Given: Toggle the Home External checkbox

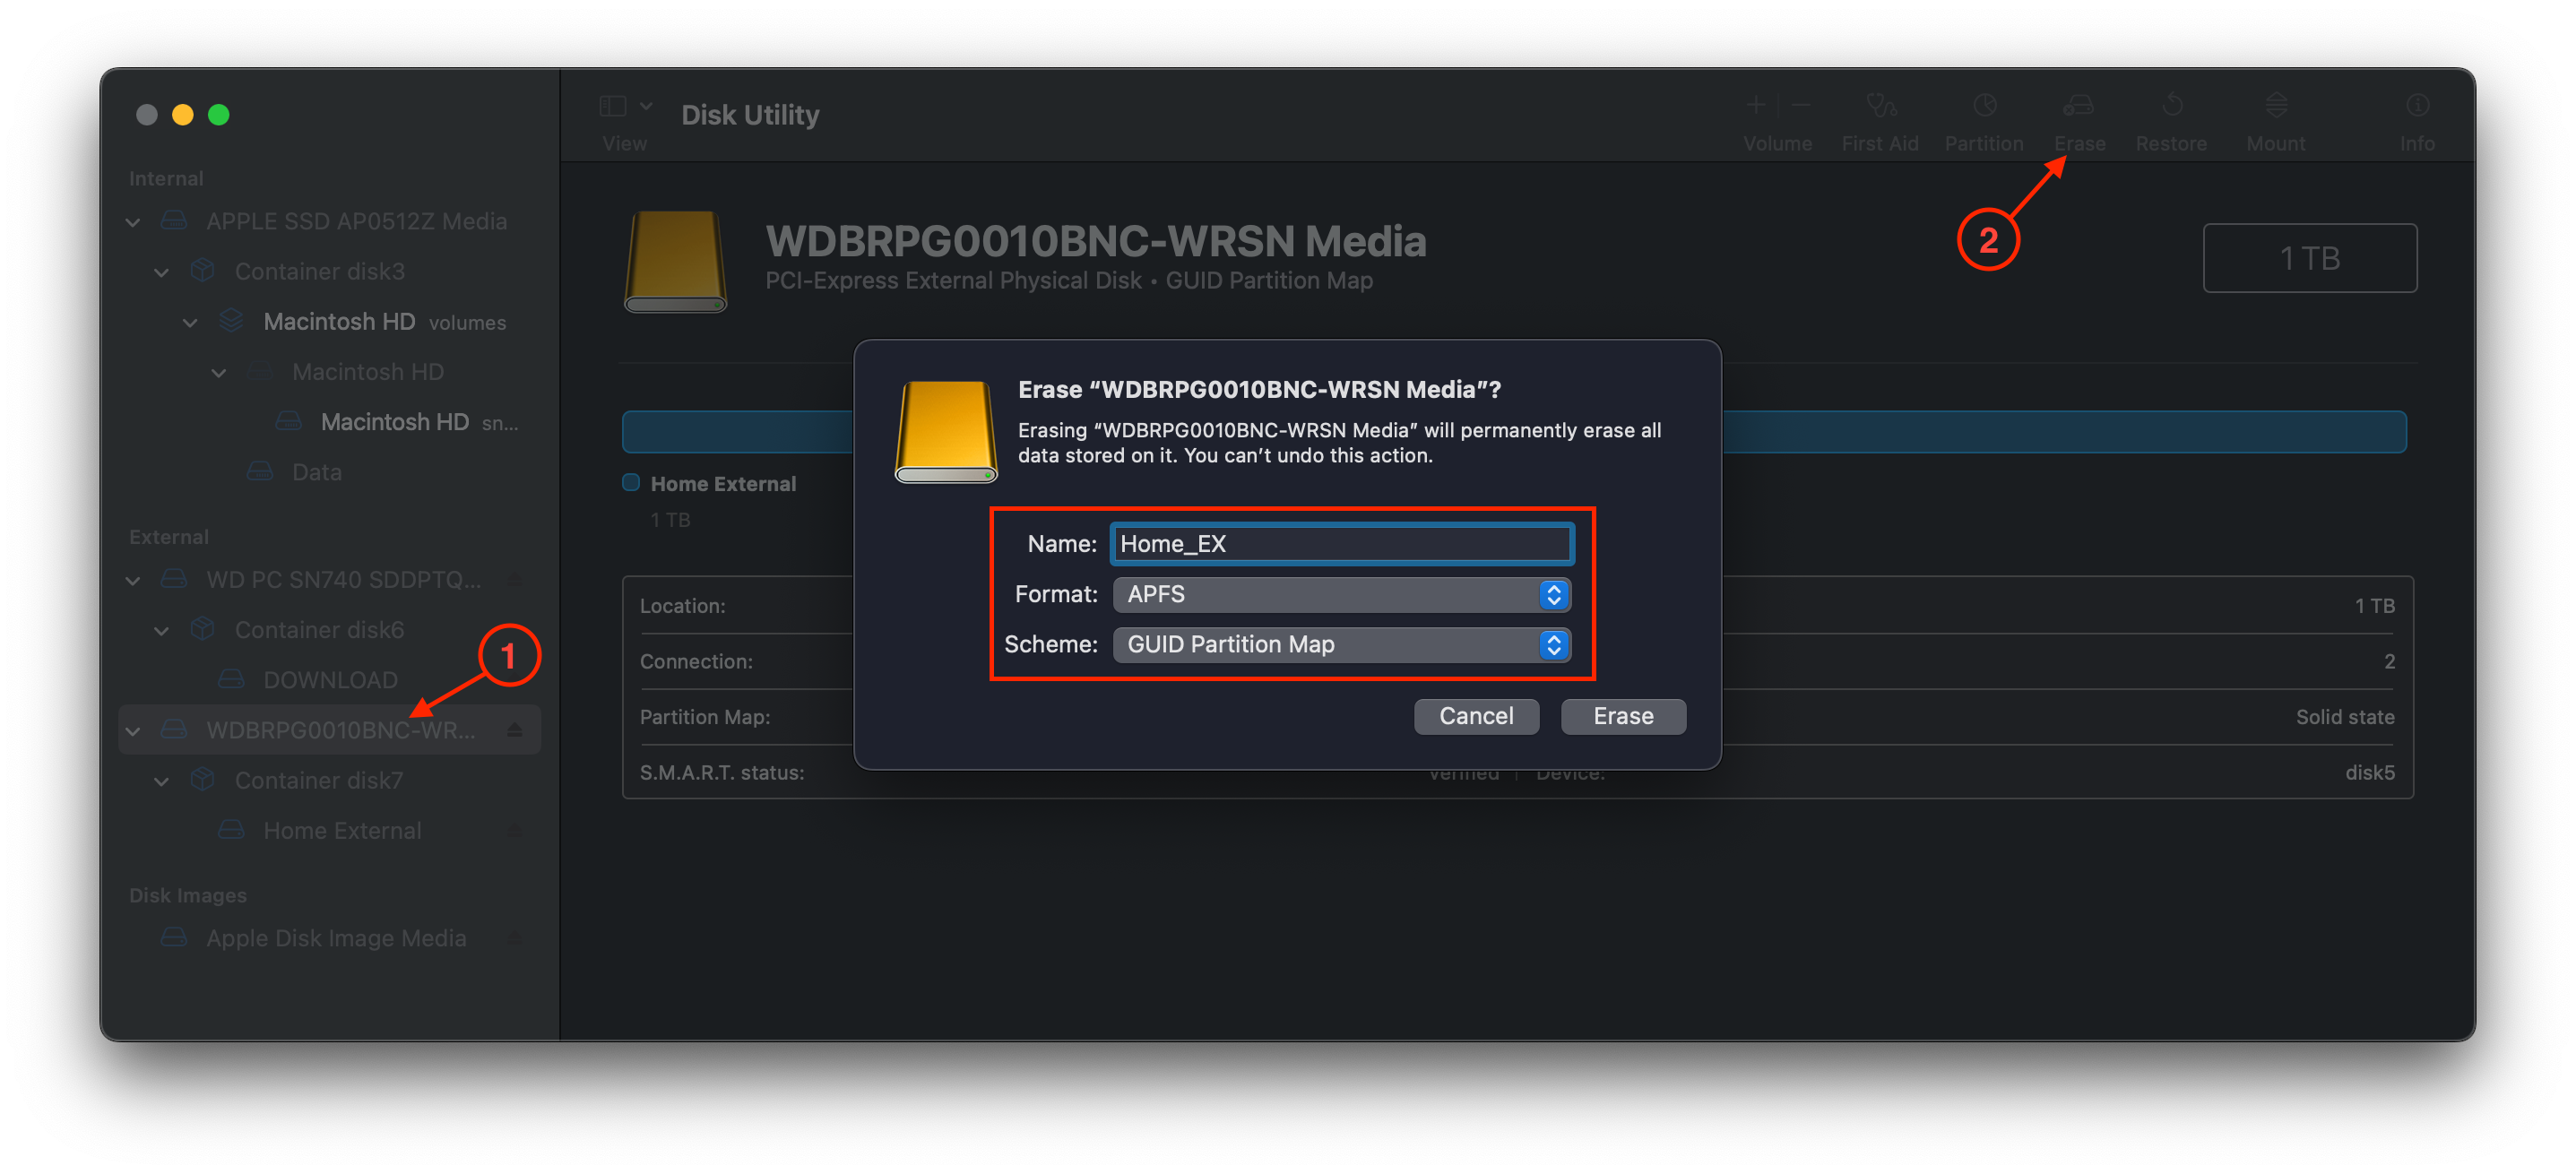Looking at the screenshot, I should pyautogui.click(x=630, y=482).
